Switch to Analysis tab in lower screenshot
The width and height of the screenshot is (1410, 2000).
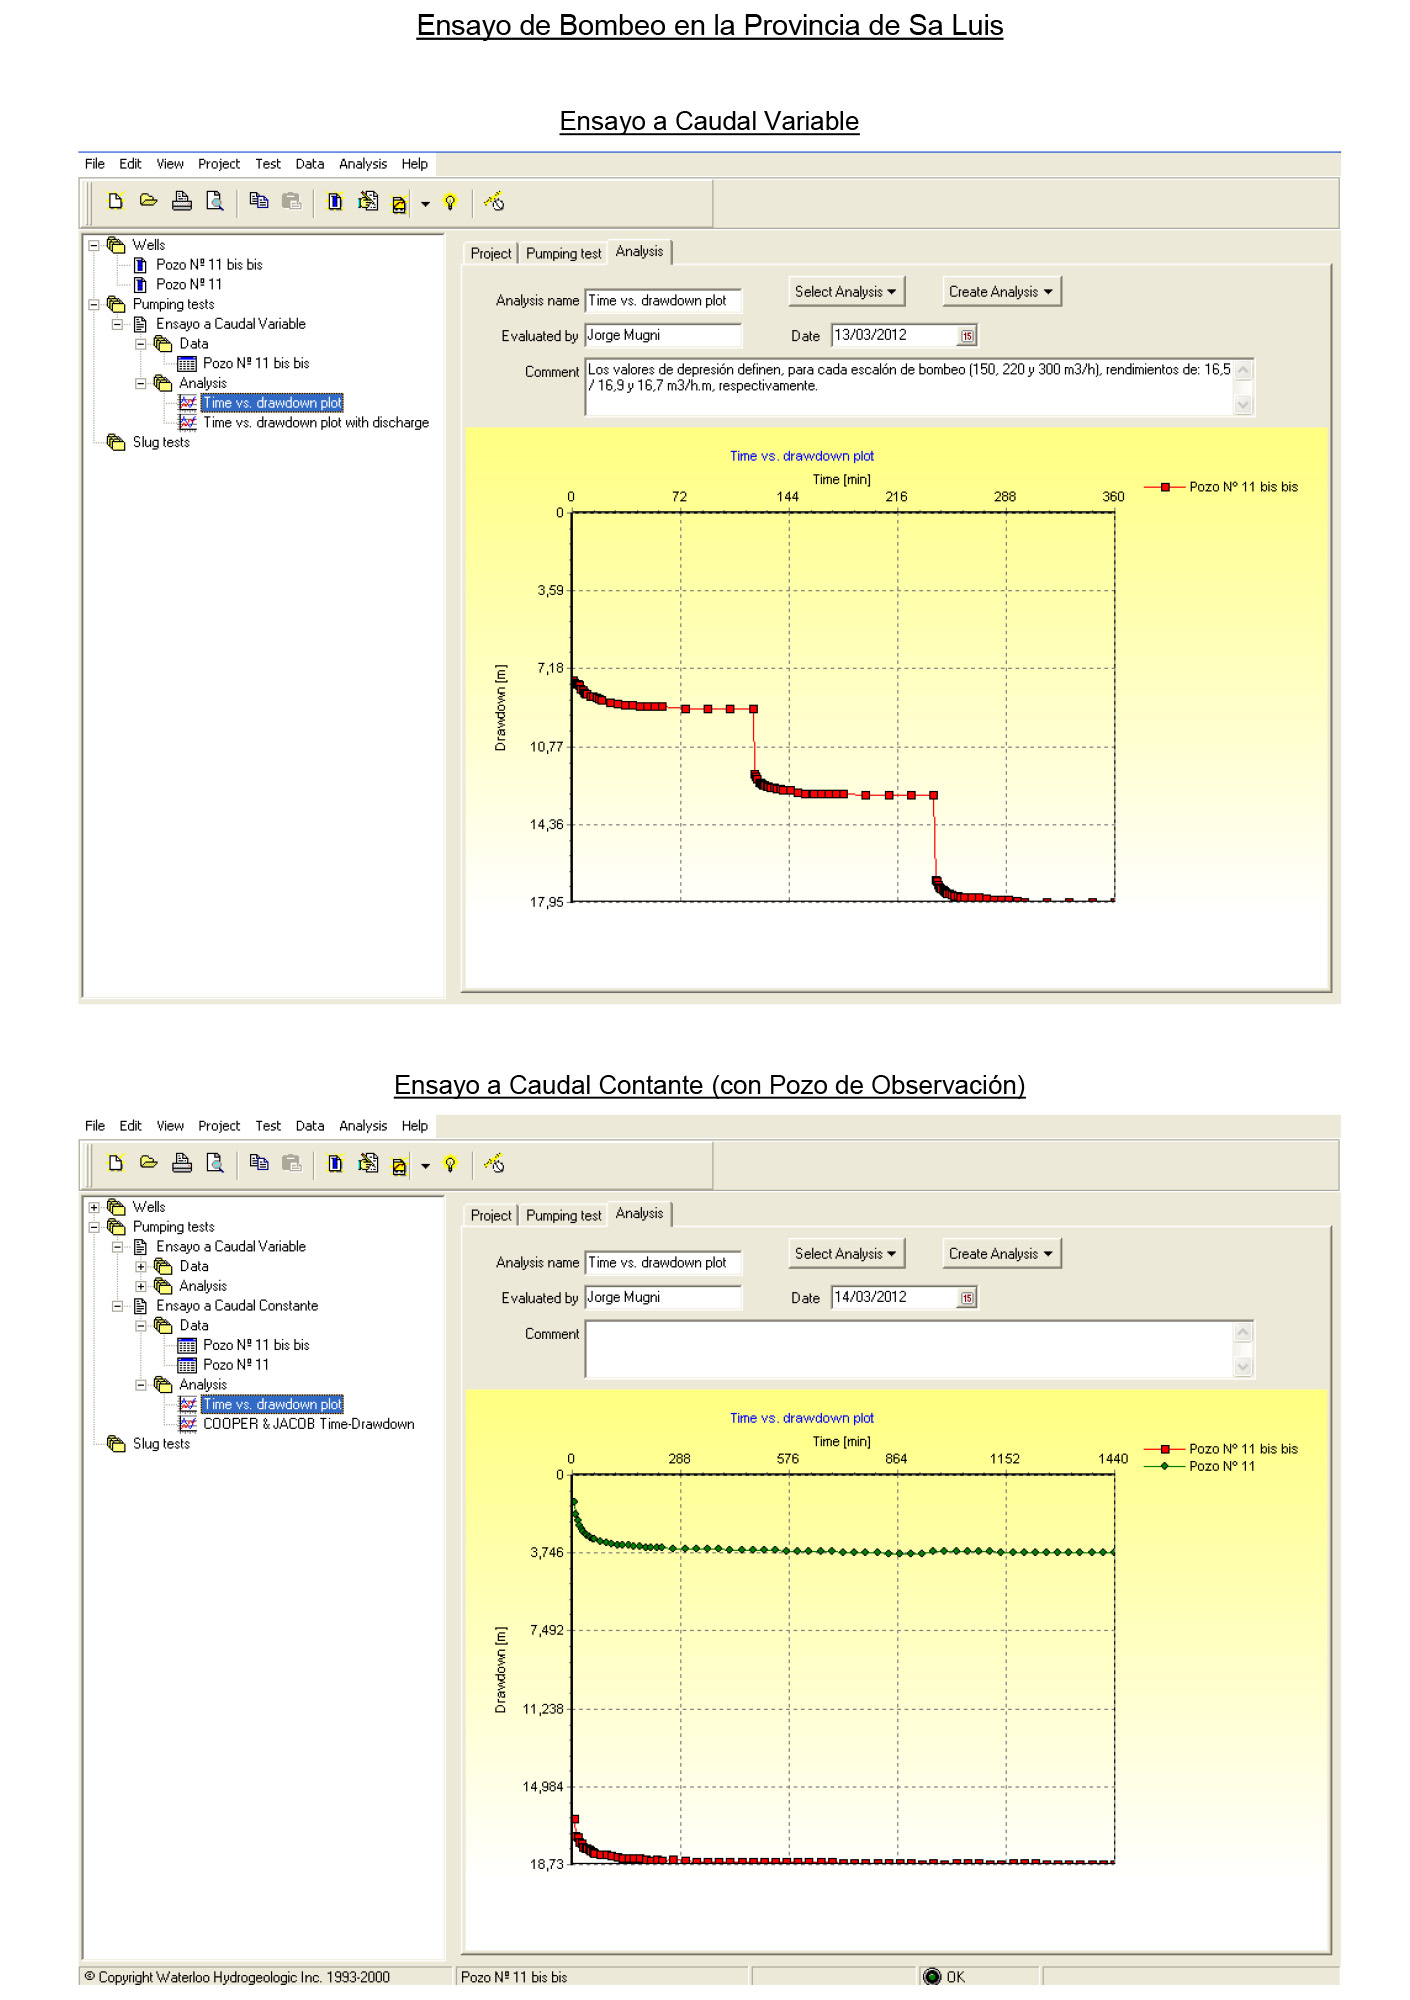click(639, 1214)
